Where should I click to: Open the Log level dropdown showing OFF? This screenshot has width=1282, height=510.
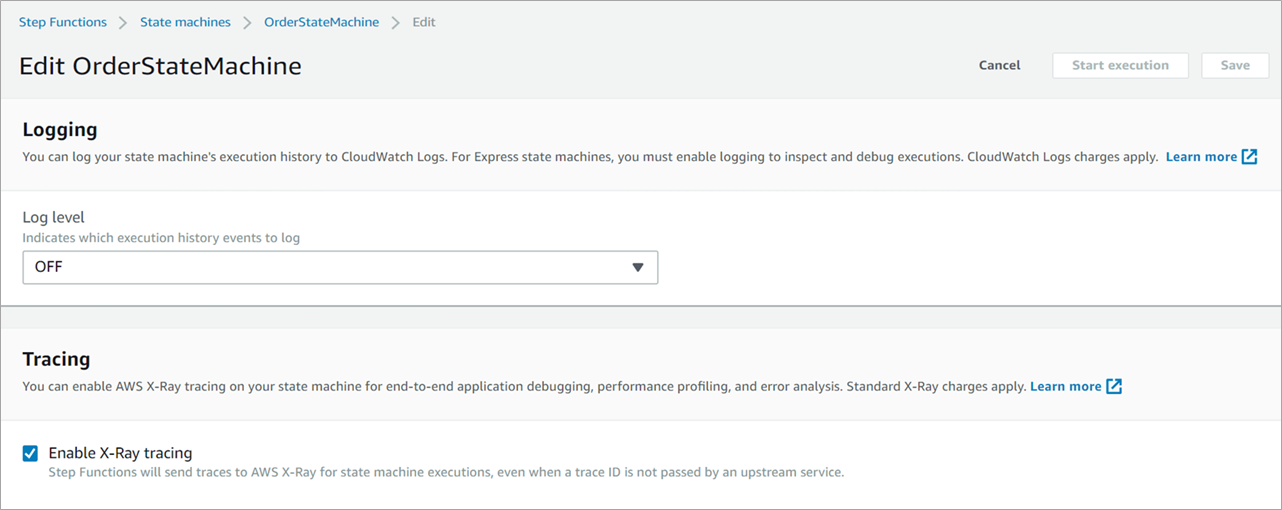pos(340,267)
